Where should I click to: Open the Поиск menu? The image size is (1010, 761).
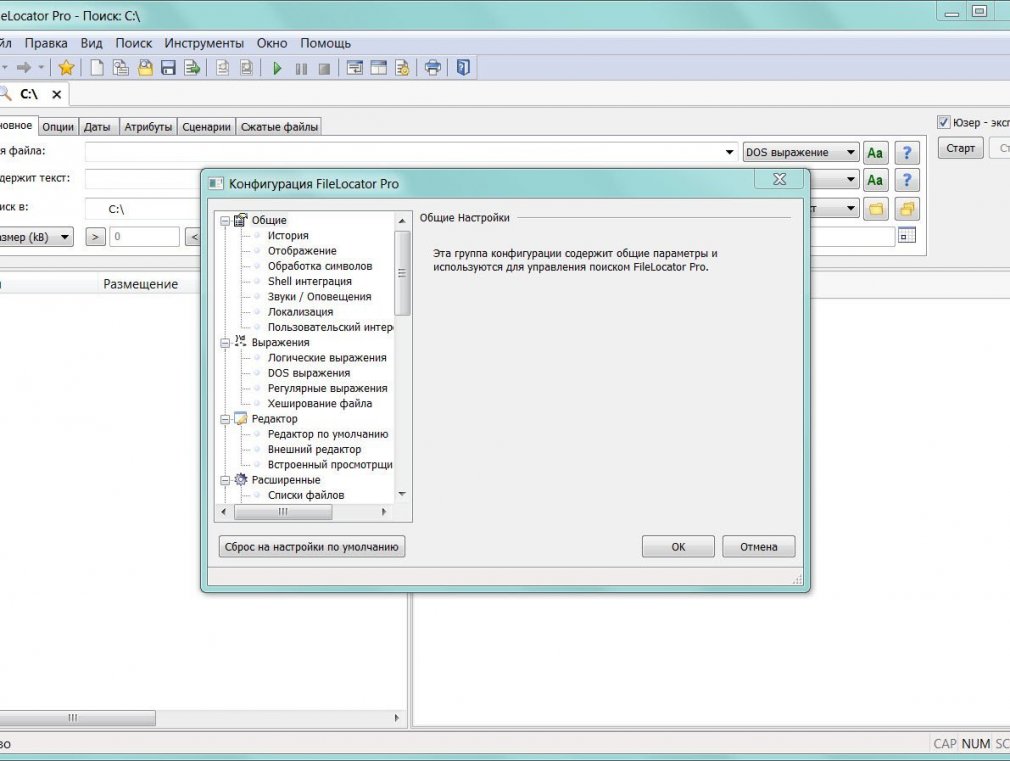point(133,43)
